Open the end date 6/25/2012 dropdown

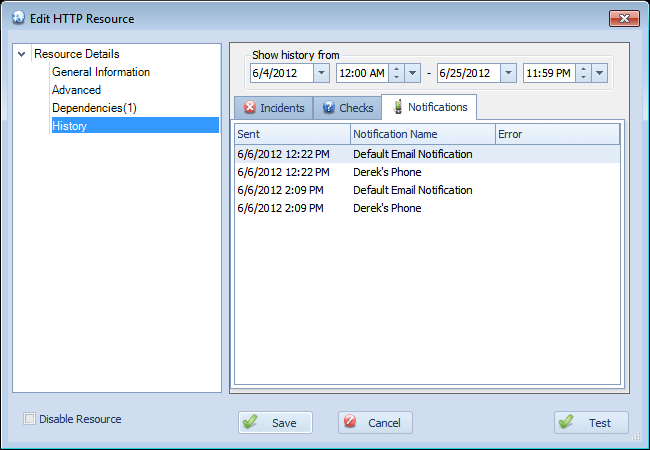tap(508, 73)
